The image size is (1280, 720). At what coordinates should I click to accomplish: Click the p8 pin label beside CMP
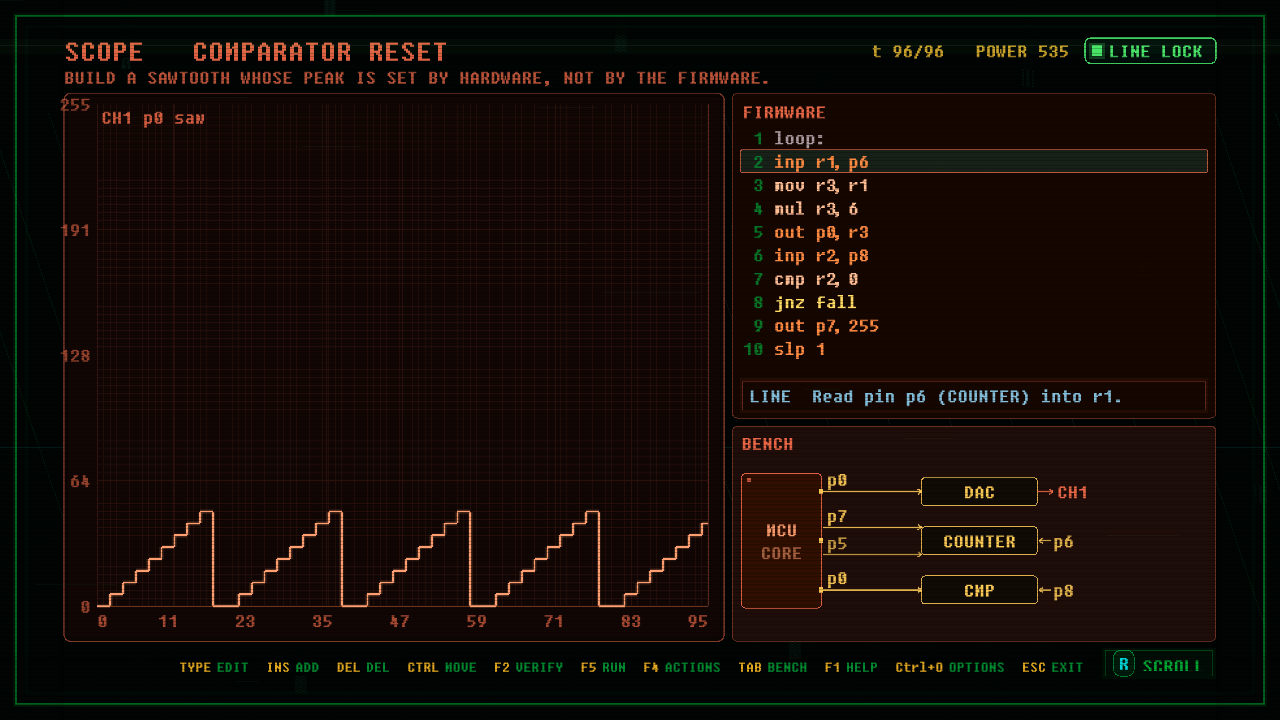[1063, 591]
